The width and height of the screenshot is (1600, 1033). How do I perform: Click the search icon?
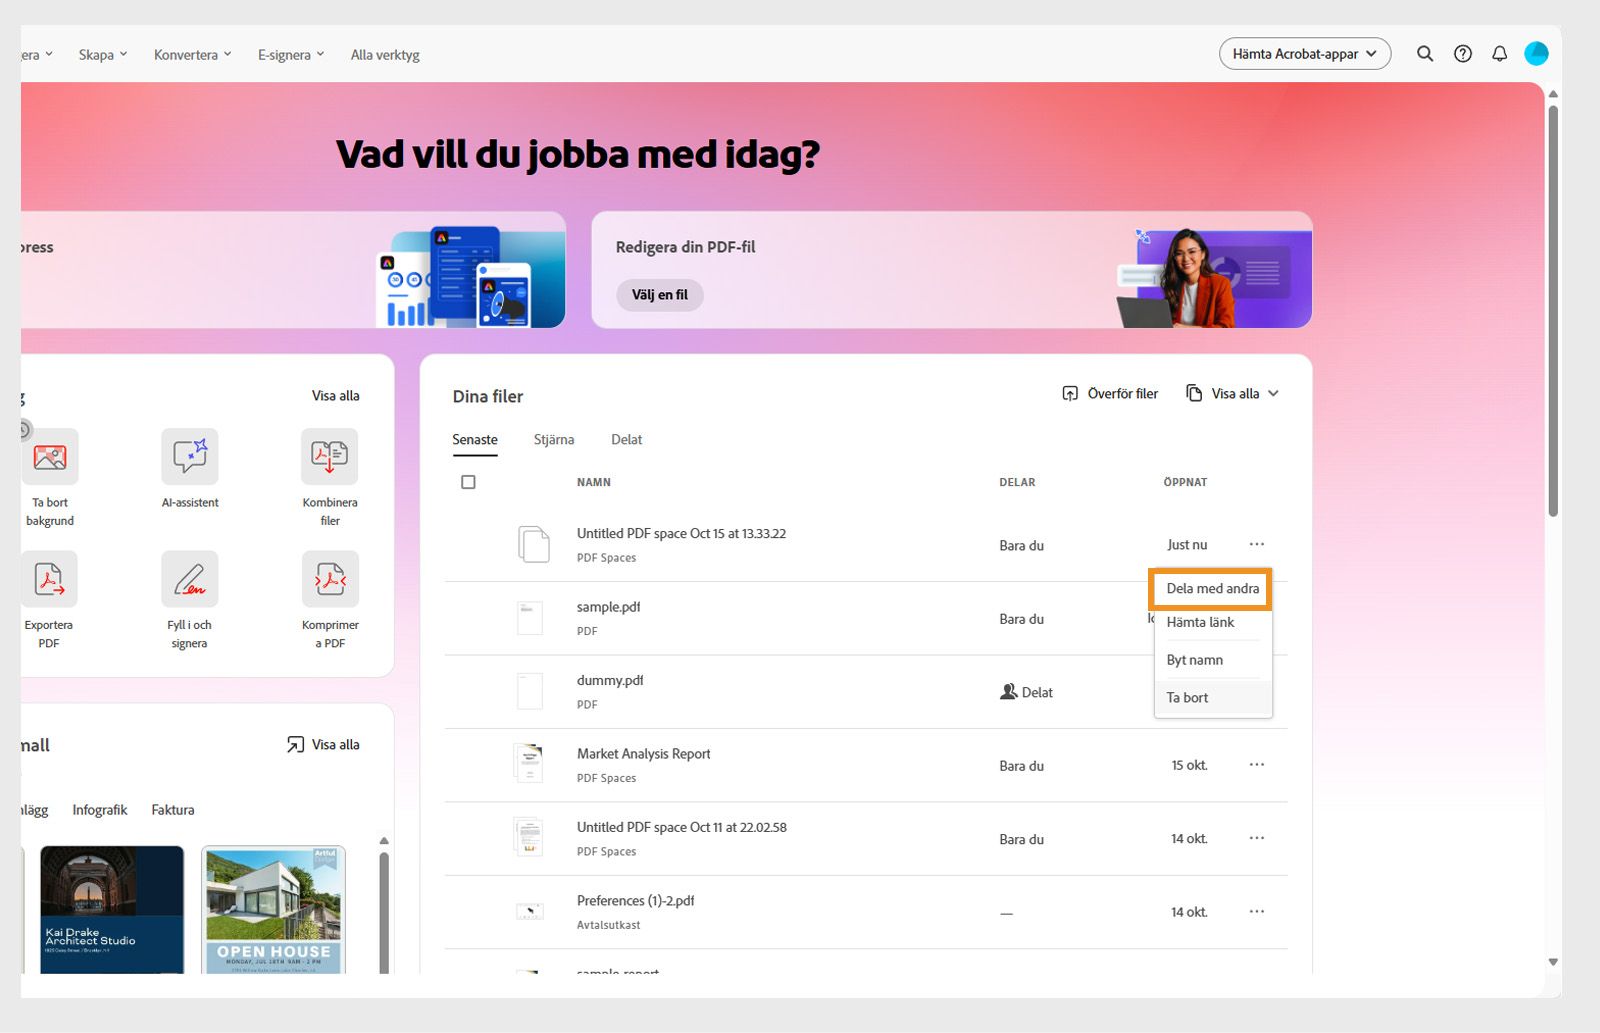coord(1424,54)
